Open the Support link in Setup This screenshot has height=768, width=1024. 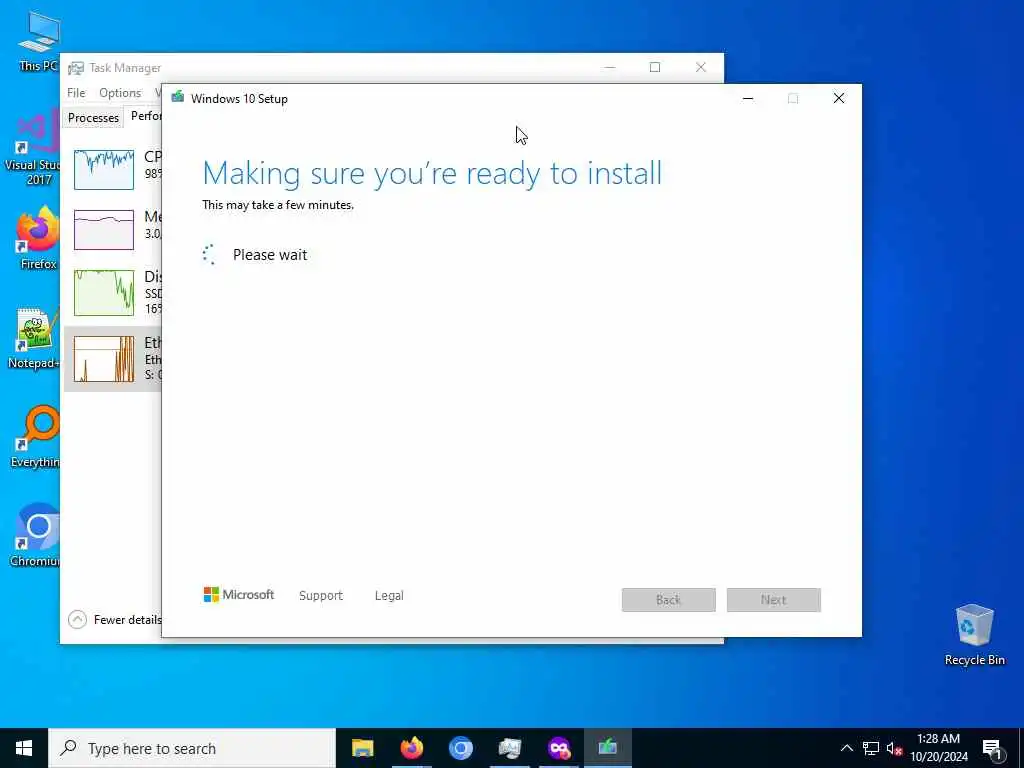pos(321,596)
